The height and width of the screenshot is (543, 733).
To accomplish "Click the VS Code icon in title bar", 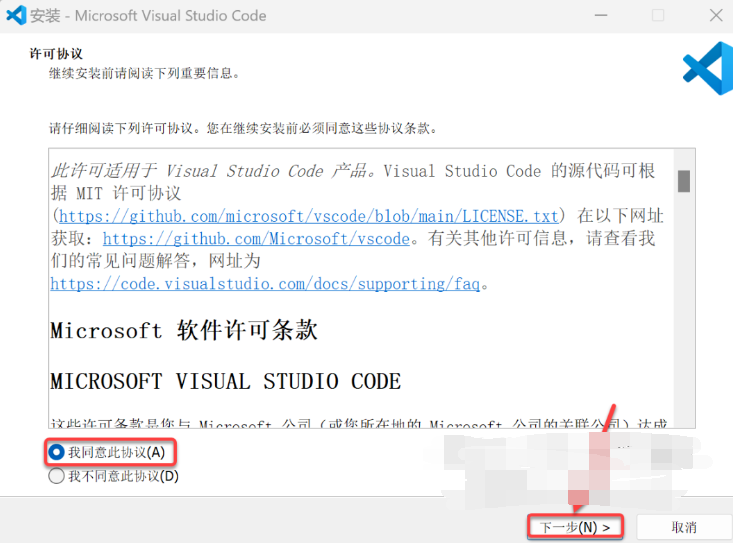I will [x=16, y=15].
